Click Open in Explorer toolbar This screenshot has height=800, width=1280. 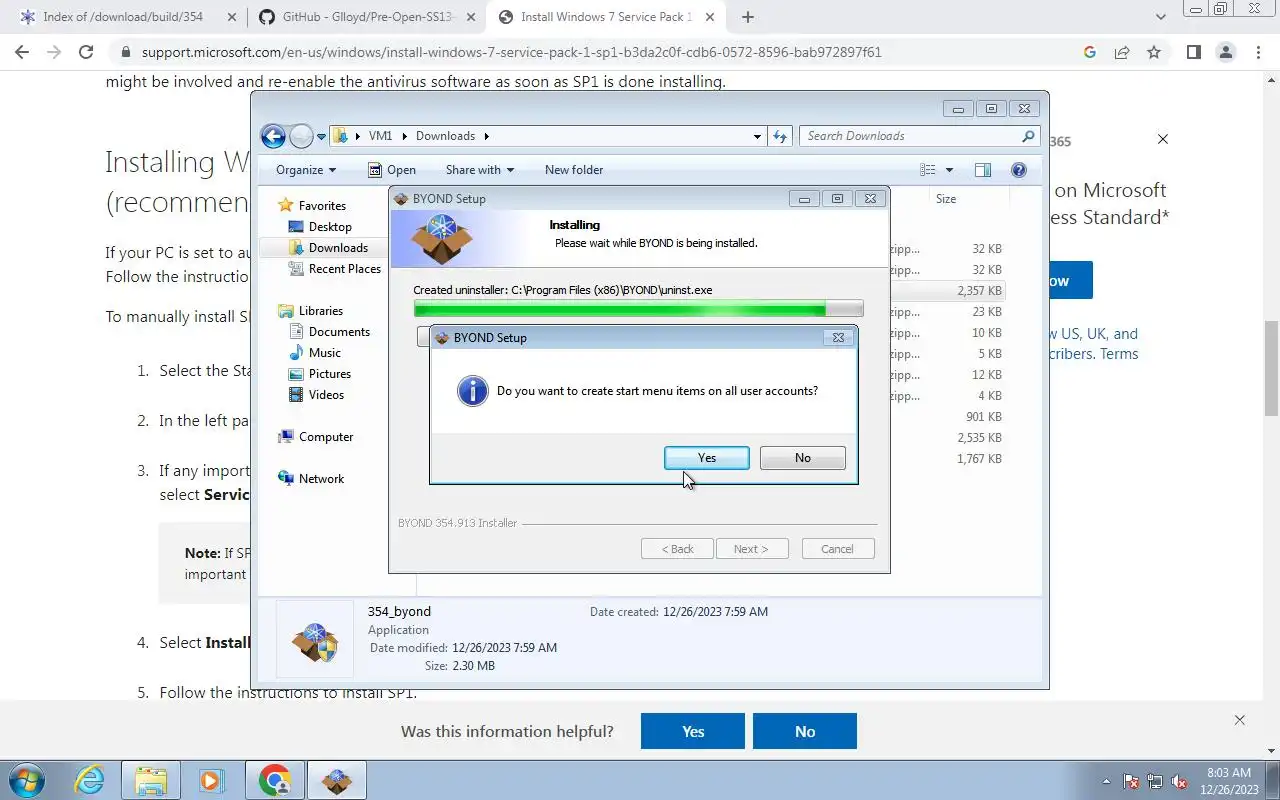(x=392, y=170)
